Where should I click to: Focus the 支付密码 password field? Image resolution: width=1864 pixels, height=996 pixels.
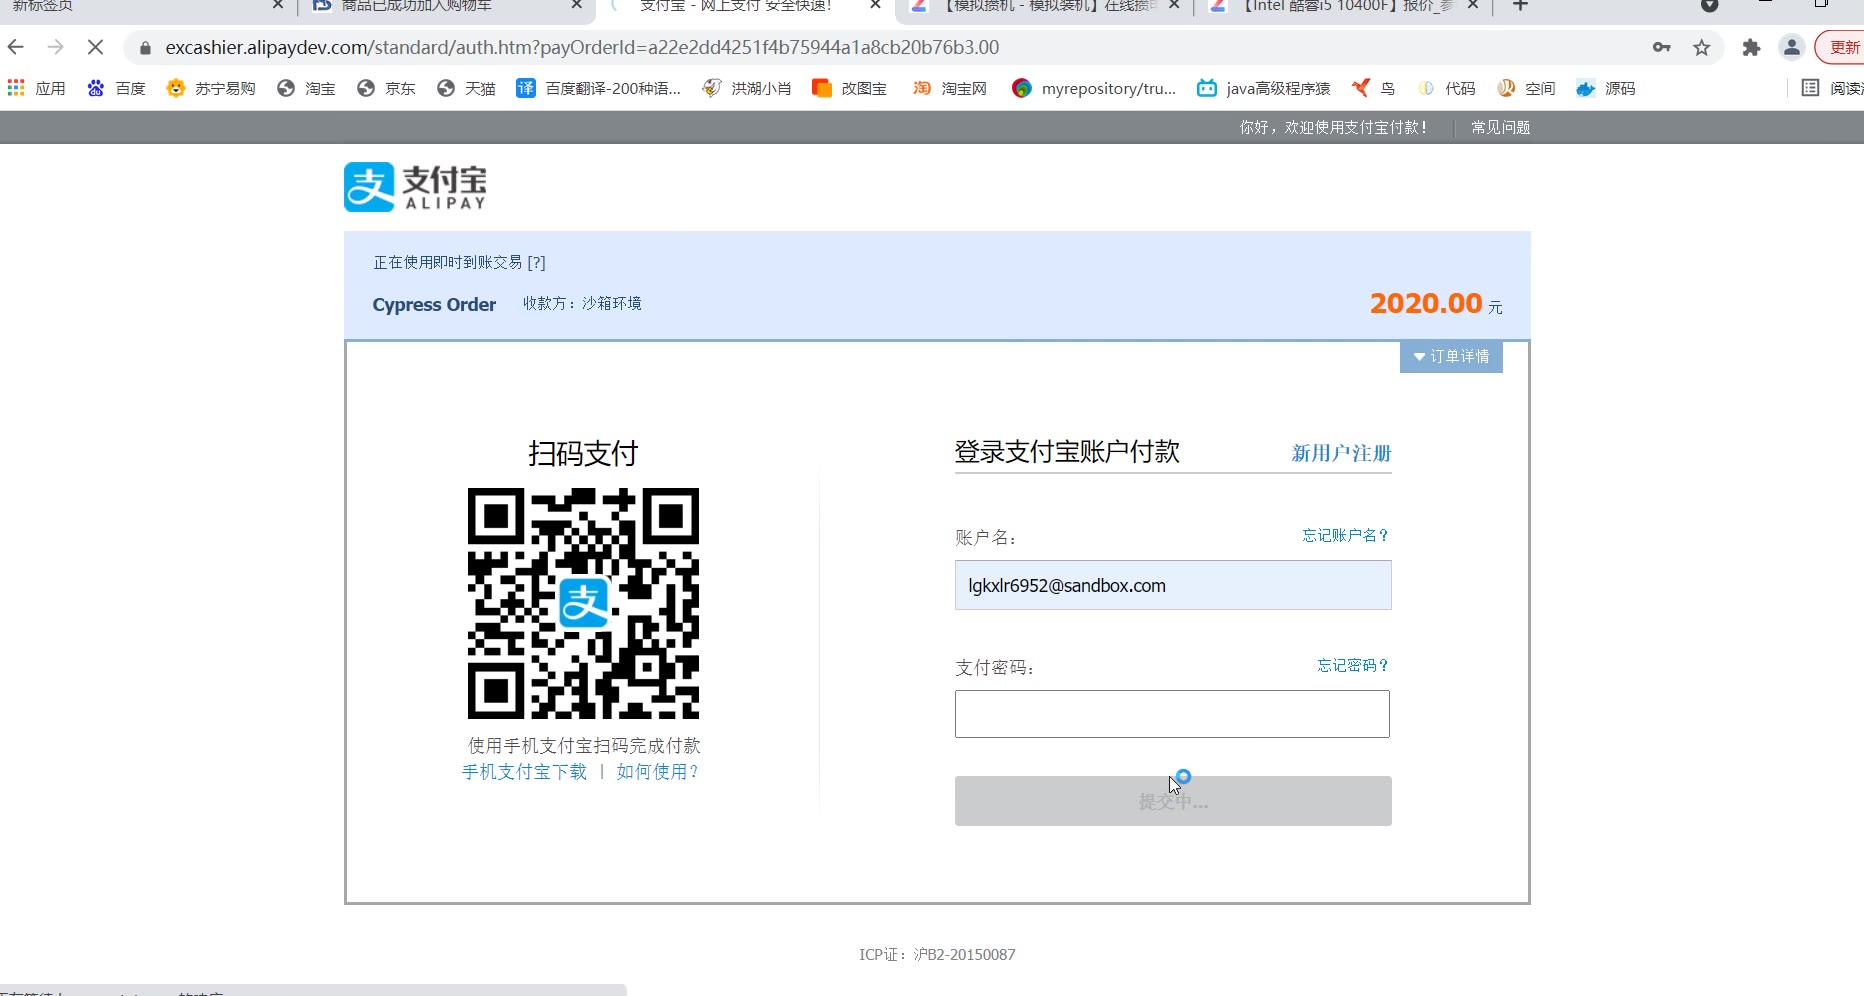(1172, 714)
